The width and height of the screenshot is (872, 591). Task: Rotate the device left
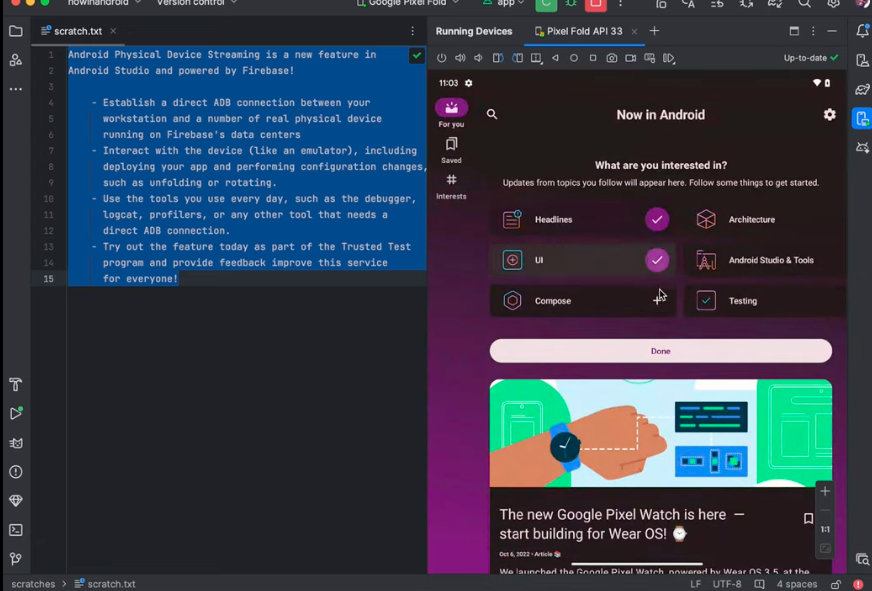click(x=498, y=58)
